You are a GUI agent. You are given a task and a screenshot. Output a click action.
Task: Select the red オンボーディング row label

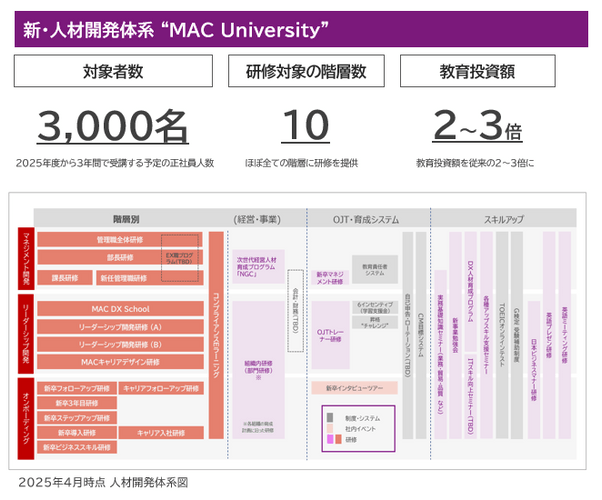(26, 419)
